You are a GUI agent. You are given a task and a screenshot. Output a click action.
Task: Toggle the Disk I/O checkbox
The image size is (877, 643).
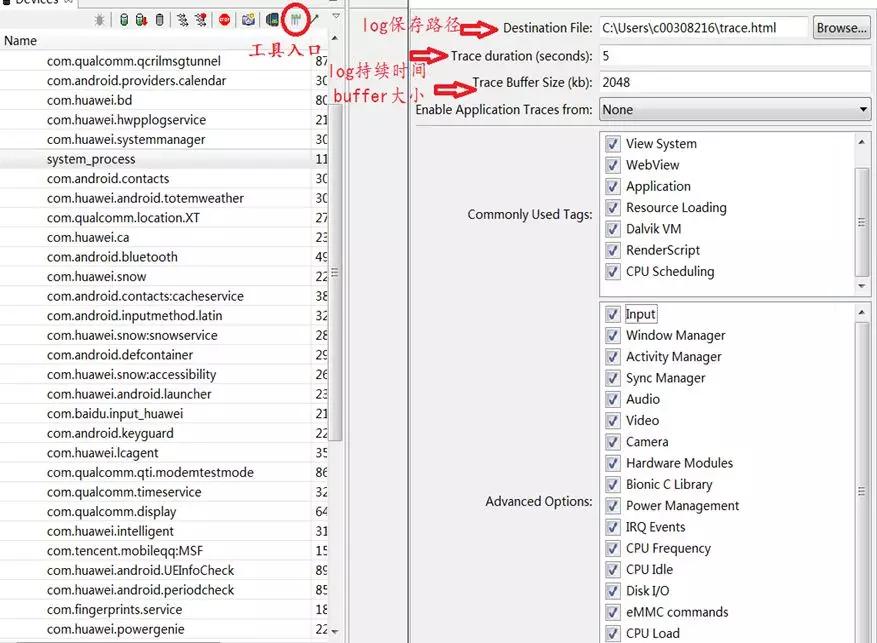point(613,590)
